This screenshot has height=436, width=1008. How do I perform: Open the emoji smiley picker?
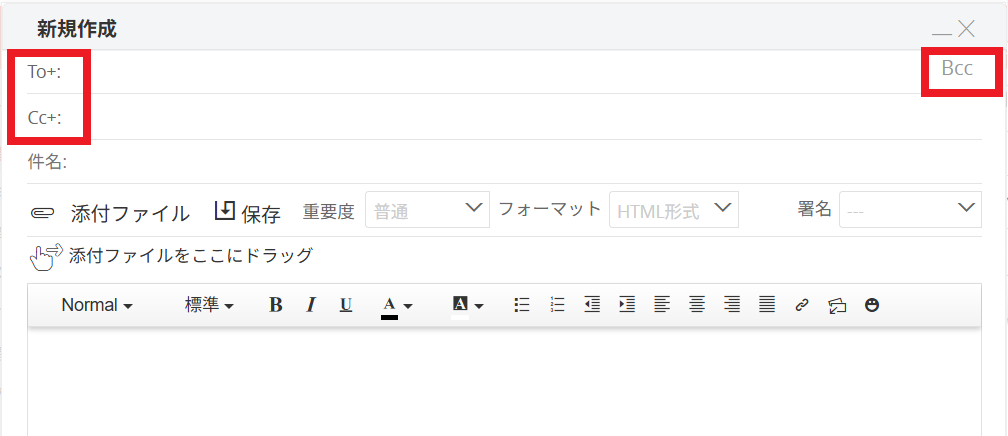pyautogui.click(x=872, y=305)
